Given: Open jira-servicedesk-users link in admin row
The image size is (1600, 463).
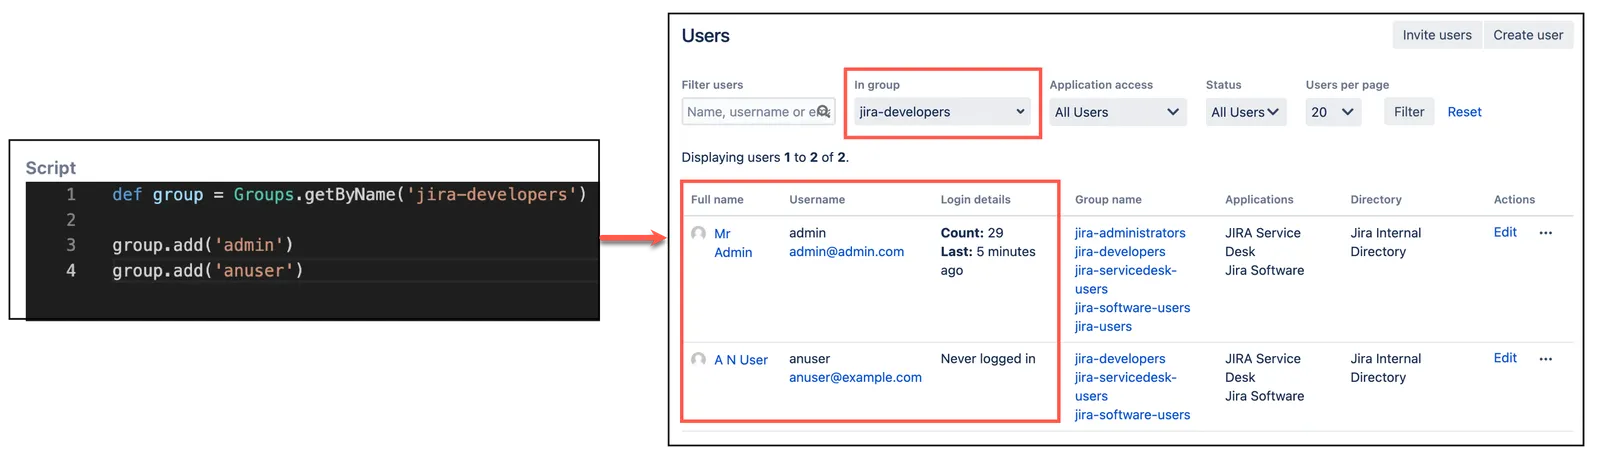Looking at the screenshot, I should point(1126,280).
